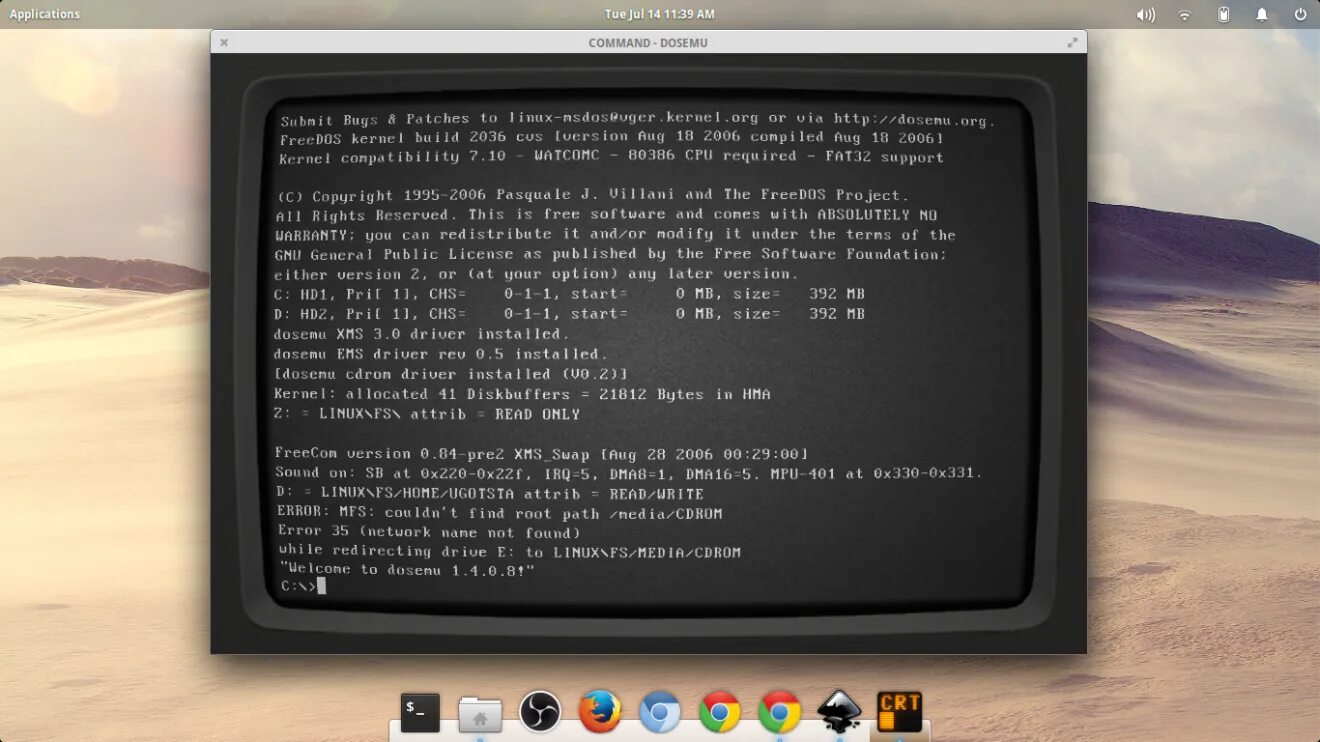Image resolution: width=1320 pixels, height=742 pixels.
Task: Open the Files home folder dock icon
Action: click(480, 713)
